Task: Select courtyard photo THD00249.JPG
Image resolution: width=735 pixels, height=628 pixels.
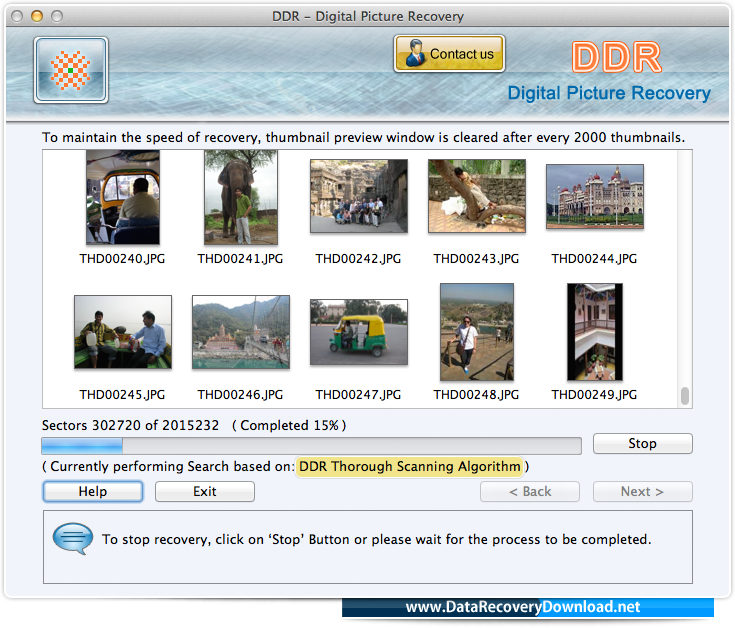Action: [595, 332]
